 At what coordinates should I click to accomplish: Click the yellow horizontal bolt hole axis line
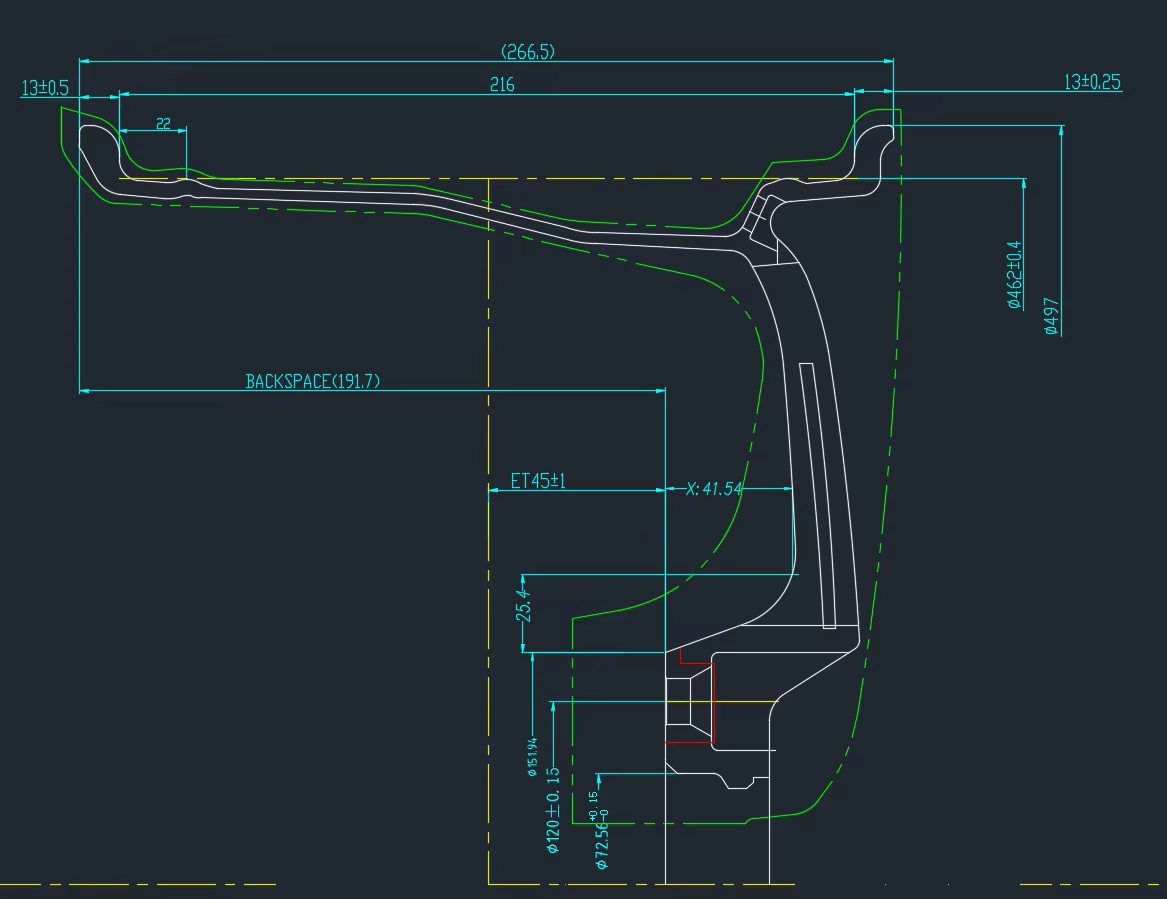(740, 701)
